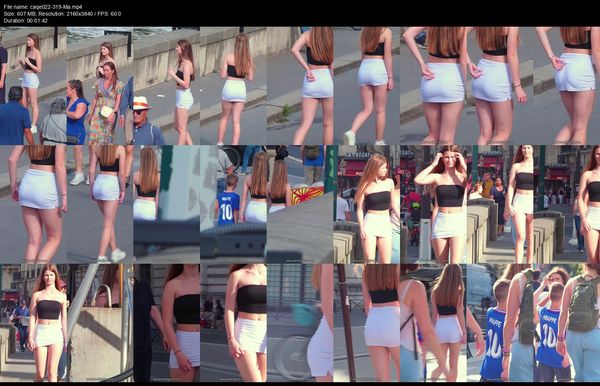Click thumbnail with white tank top strap foreground
600x386 pixels.
point(433,322)
